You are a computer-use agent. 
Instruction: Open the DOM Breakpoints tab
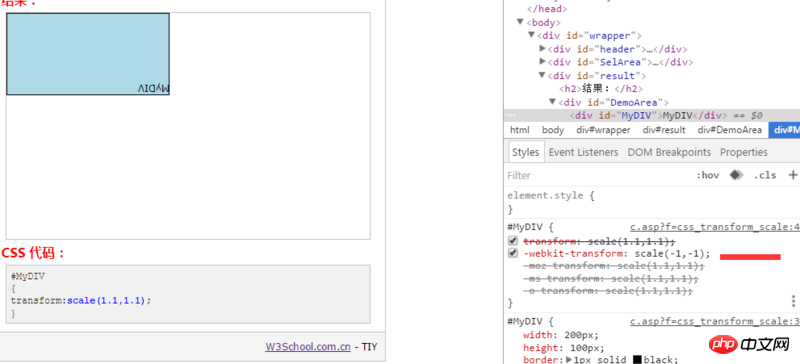(669, 152)
